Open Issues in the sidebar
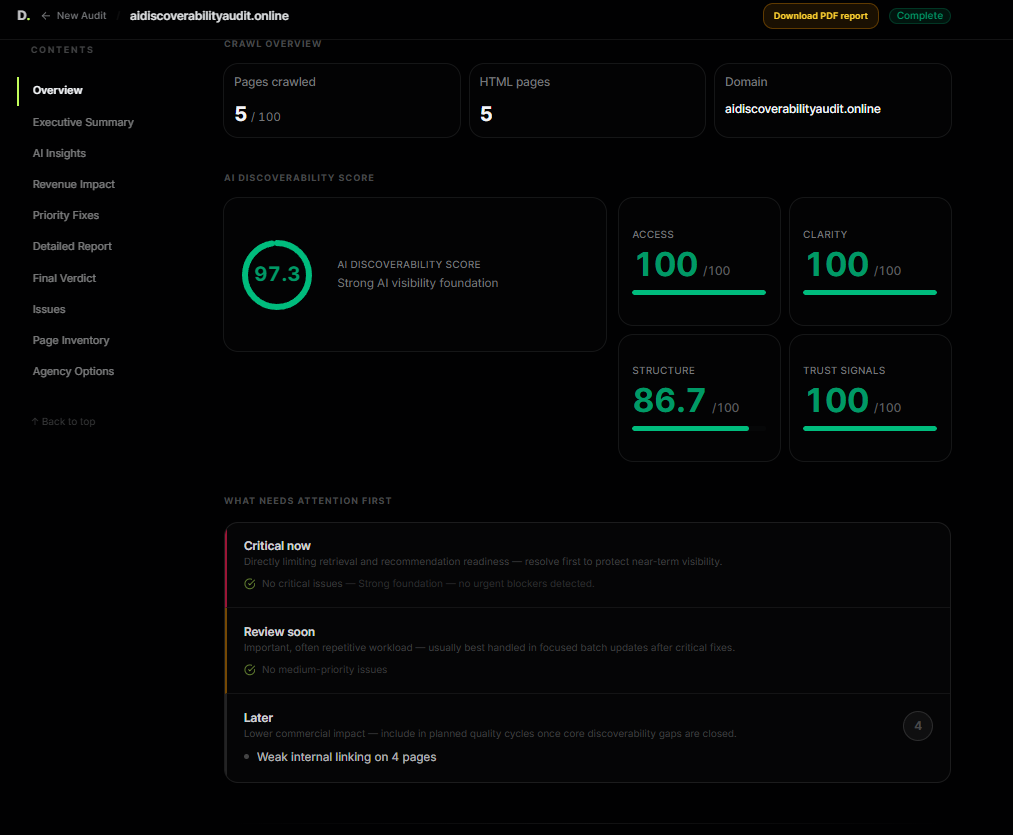 pos(49,309)
